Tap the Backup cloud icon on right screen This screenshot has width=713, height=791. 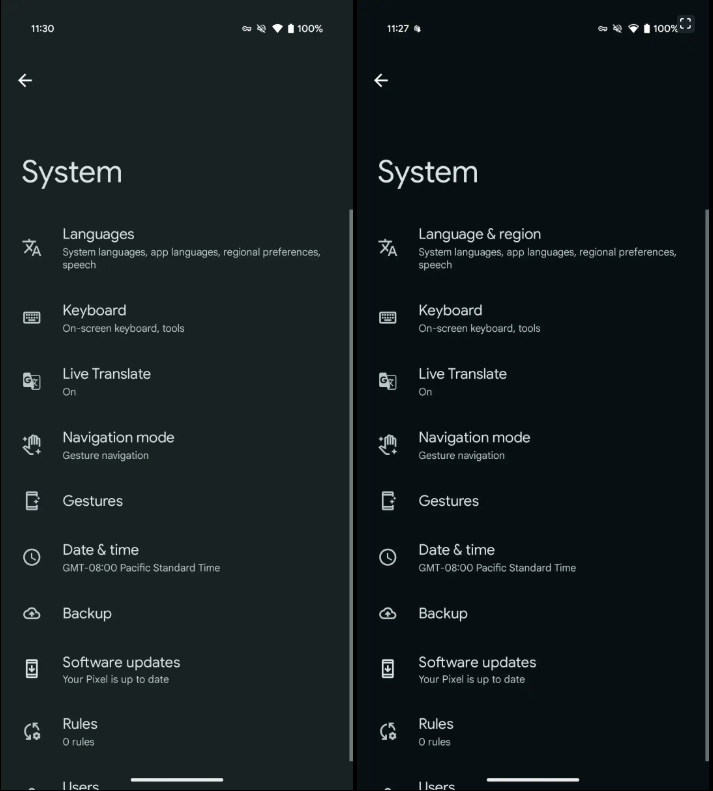[388, 613]
